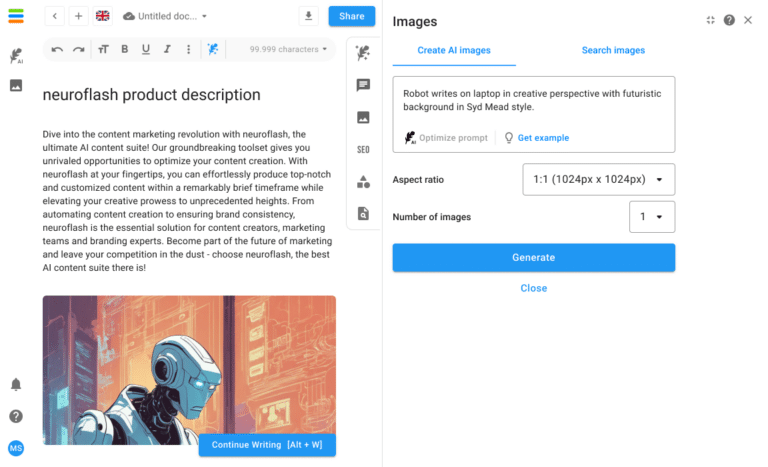Open the Number of images dropdown
This screenshot has width=768, height=467.
point(652,217)
